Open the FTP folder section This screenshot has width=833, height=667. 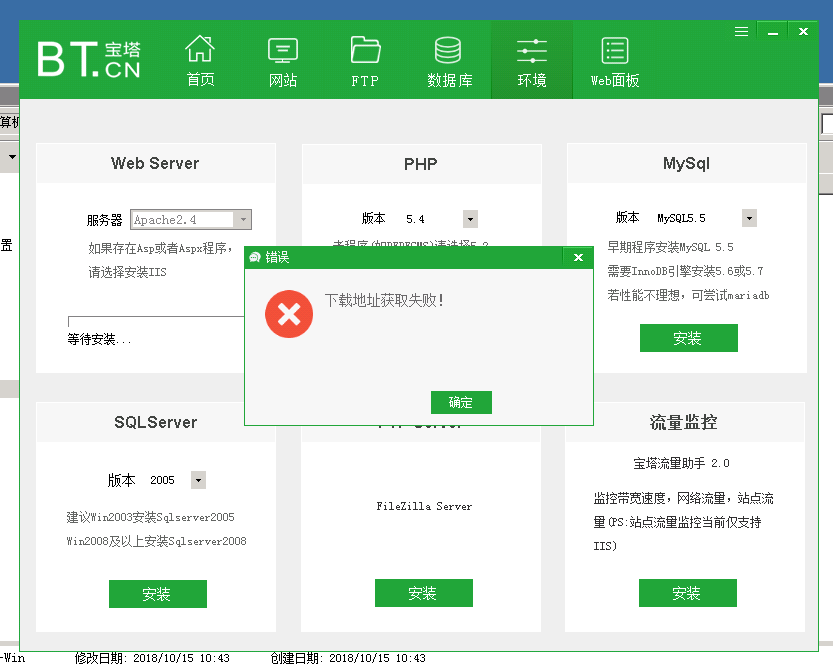(x=365, y=62)
